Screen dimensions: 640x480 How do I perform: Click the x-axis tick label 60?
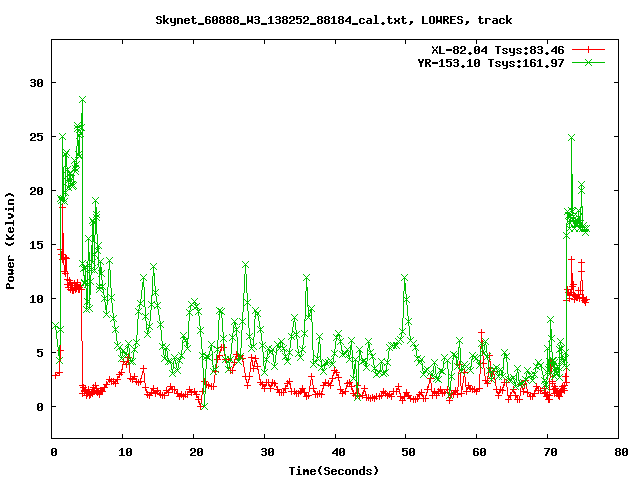coord(479,452)
